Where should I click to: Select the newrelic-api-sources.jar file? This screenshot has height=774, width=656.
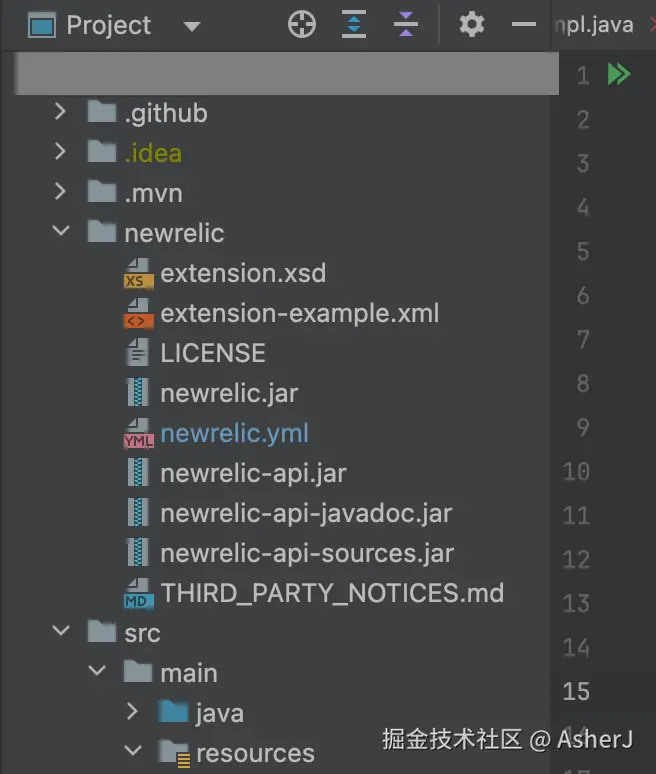pyautogui.click(x=307, y=554)
